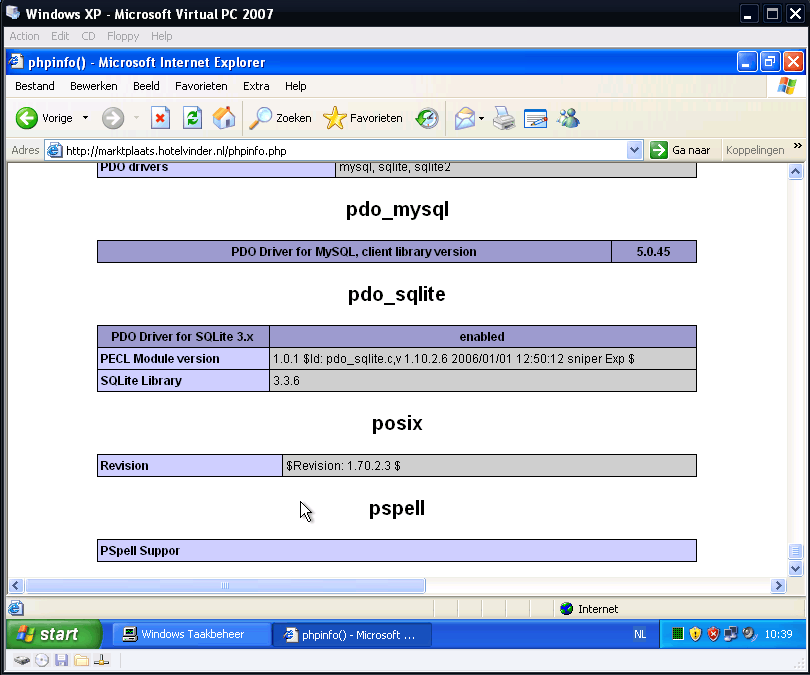Viewport: 810px width, 675px height.
Task: Expand the Koppelingen links chevron
Action: point(798,146)
